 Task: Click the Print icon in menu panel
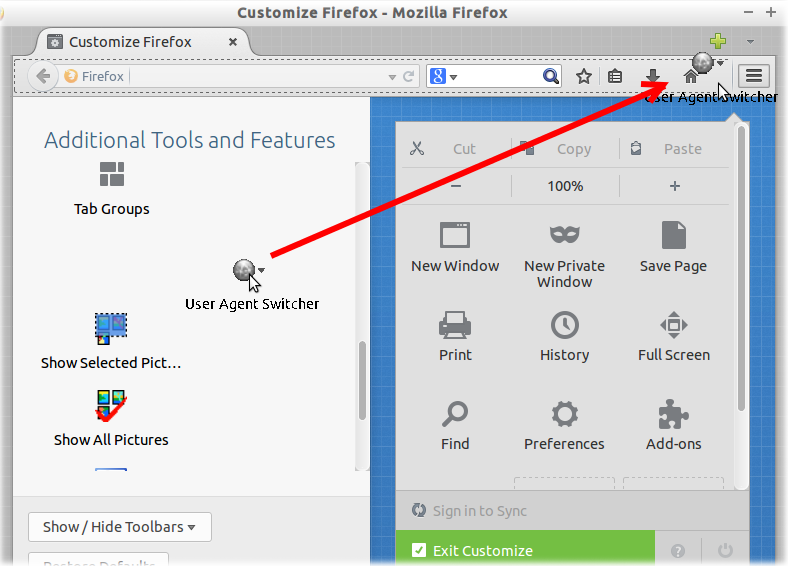tap(455, 326)
